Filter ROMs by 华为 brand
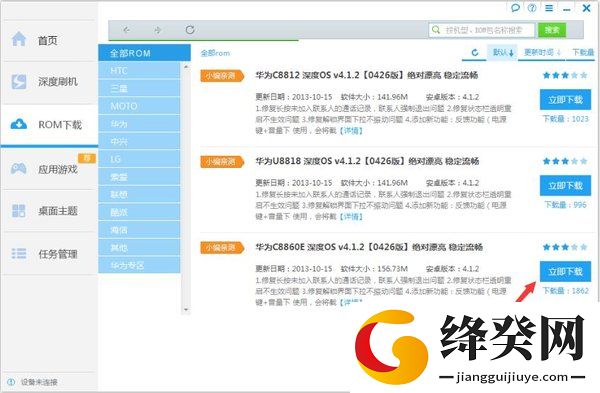 tap(139, 124)
